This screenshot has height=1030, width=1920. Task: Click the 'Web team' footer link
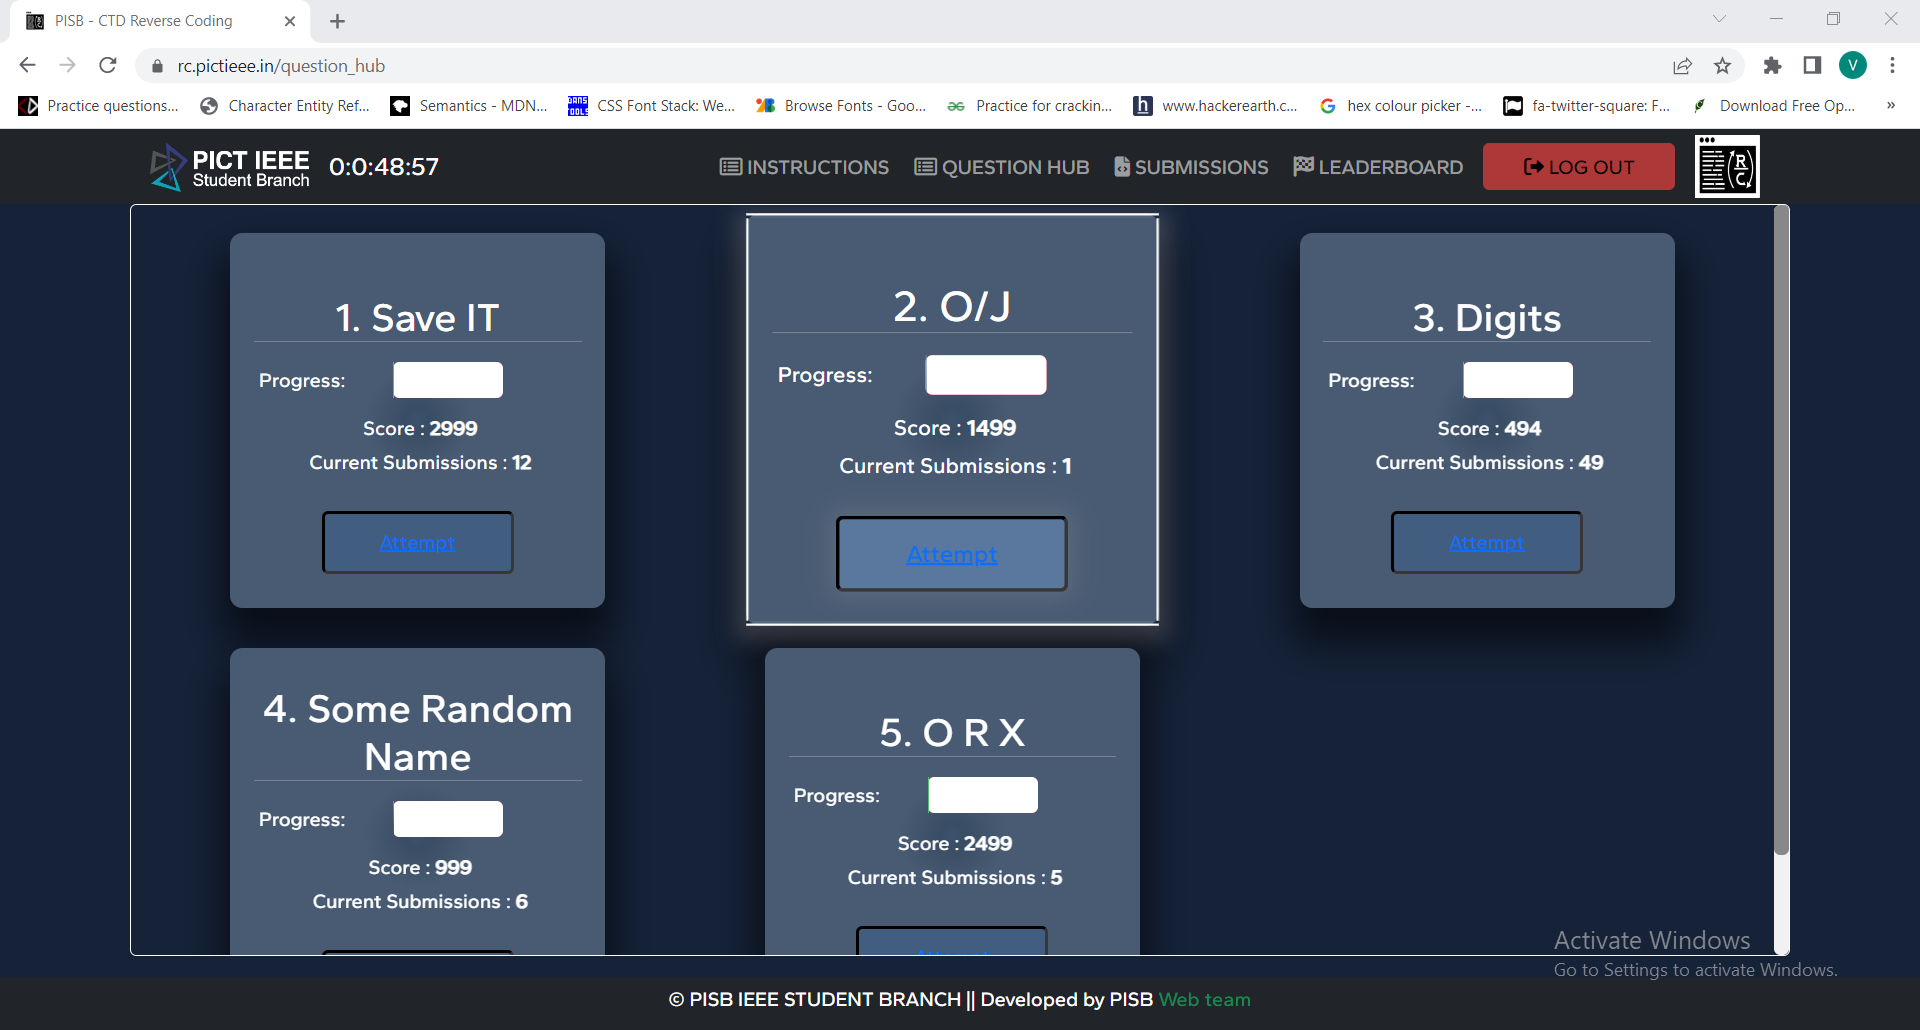click(1205, 1000)
